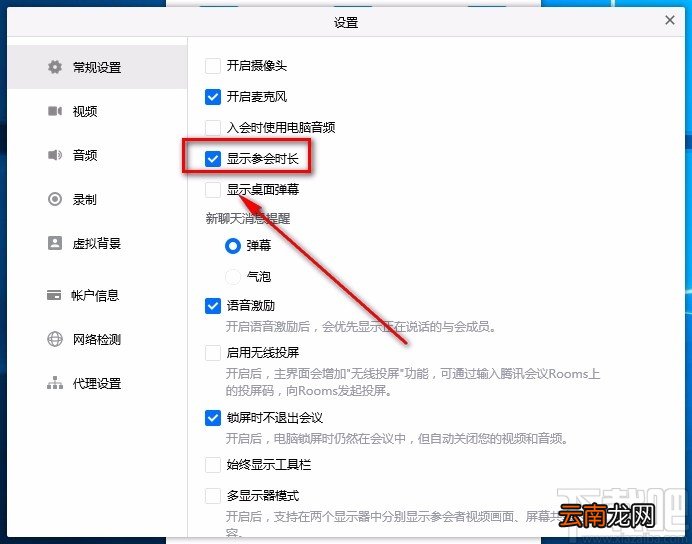The width and height of the screenshot is (692, 544).
Task: Open the 常规设置 tab
Action: point(97,67)
